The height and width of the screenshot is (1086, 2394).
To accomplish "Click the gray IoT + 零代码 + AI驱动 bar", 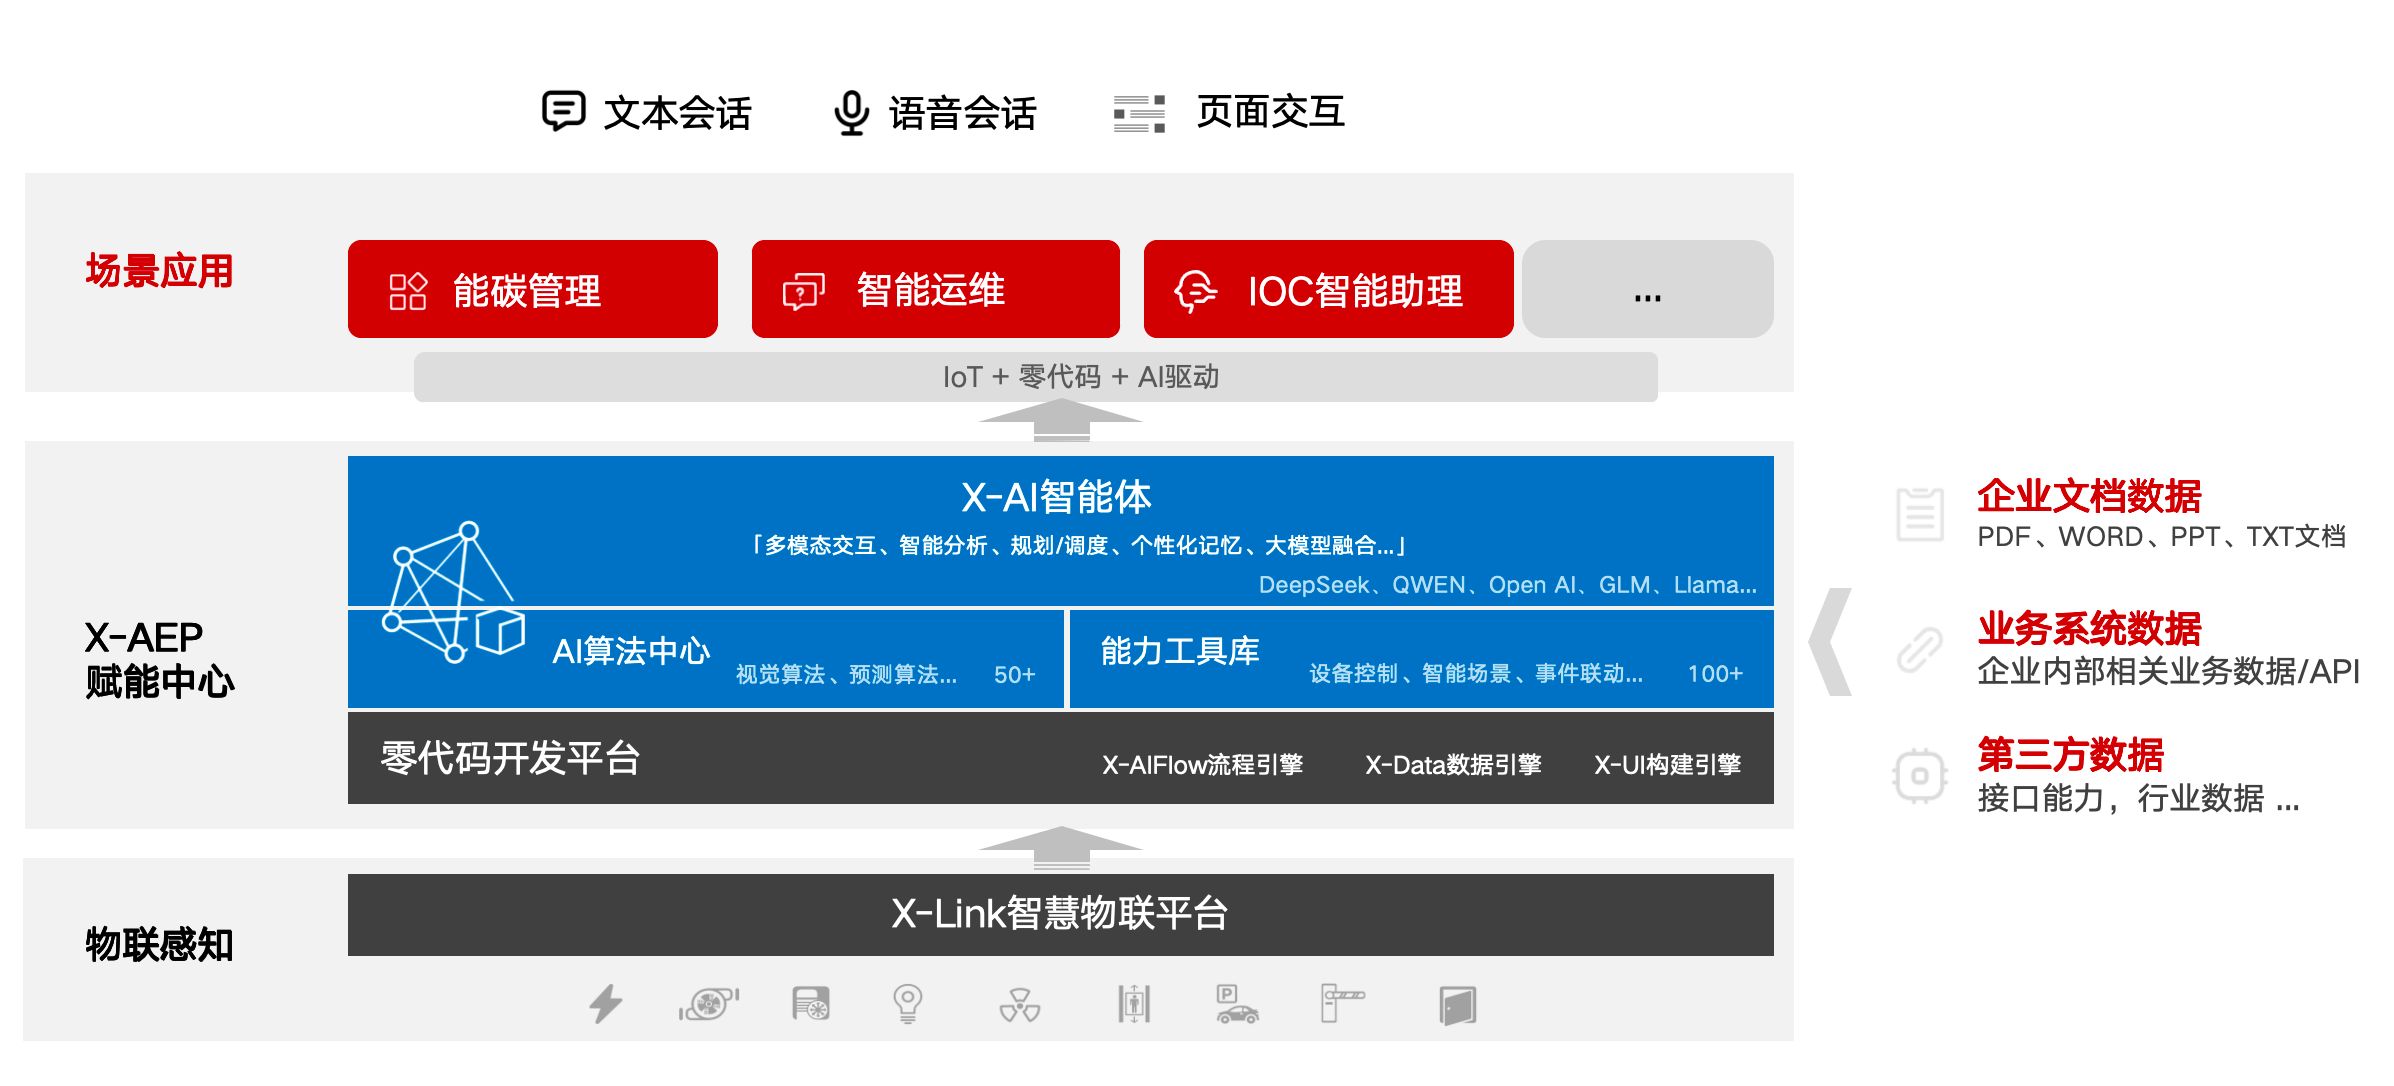I will [1083, 377].
